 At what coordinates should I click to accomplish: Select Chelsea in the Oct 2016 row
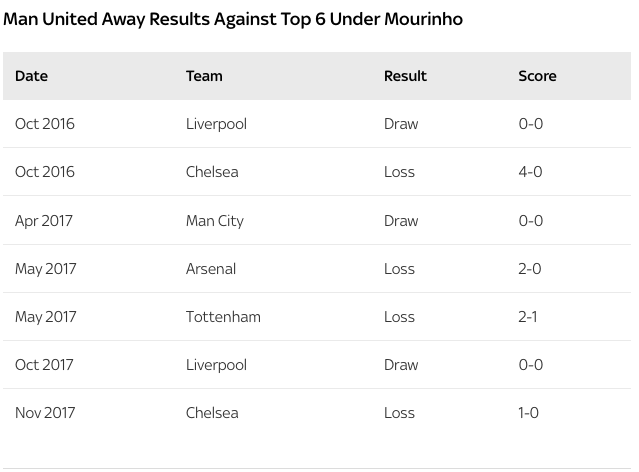pyautogui.click(x=212, y=172)
